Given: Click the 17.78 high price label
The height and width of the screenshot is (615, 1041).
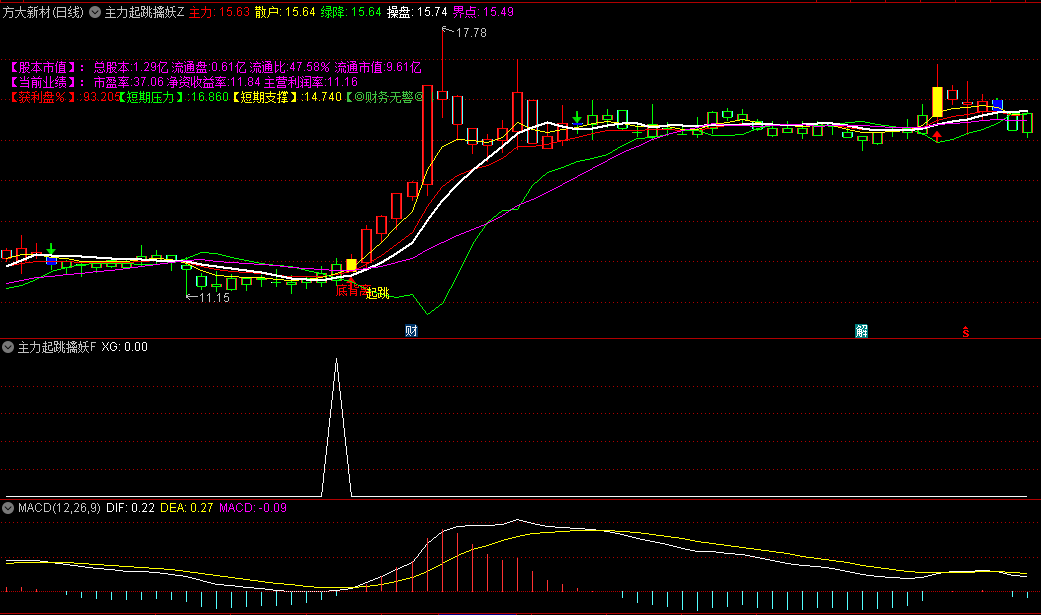Looking at the screenshot, I should pyautogui.click(x=470, y=33).
